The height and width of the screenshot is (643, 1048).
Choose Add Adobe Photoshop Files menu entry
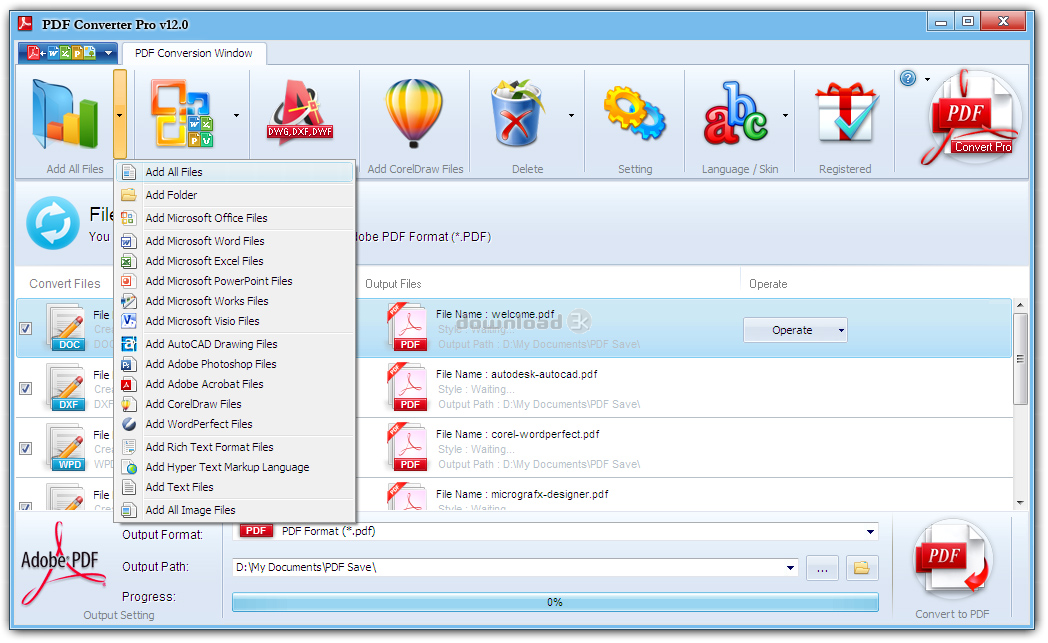point(235,364)
